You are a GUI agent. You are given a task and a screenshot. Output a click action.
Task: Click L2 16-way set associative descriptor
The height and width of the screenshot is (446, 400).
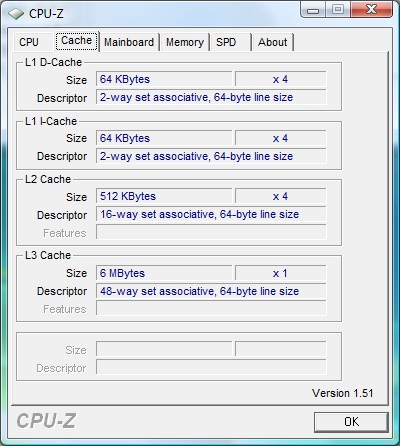pos(211,214)
